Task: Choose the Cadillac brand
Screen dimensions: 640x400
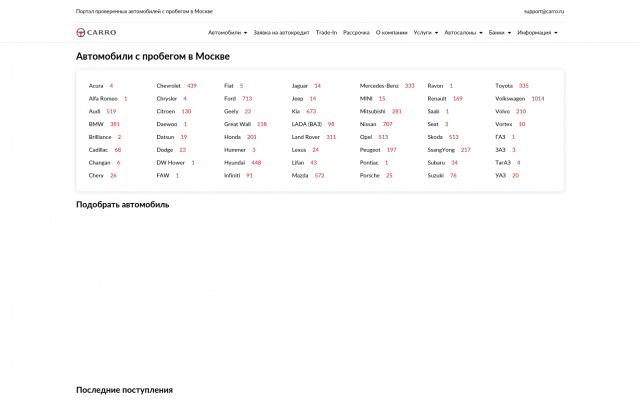Action: 98,150
